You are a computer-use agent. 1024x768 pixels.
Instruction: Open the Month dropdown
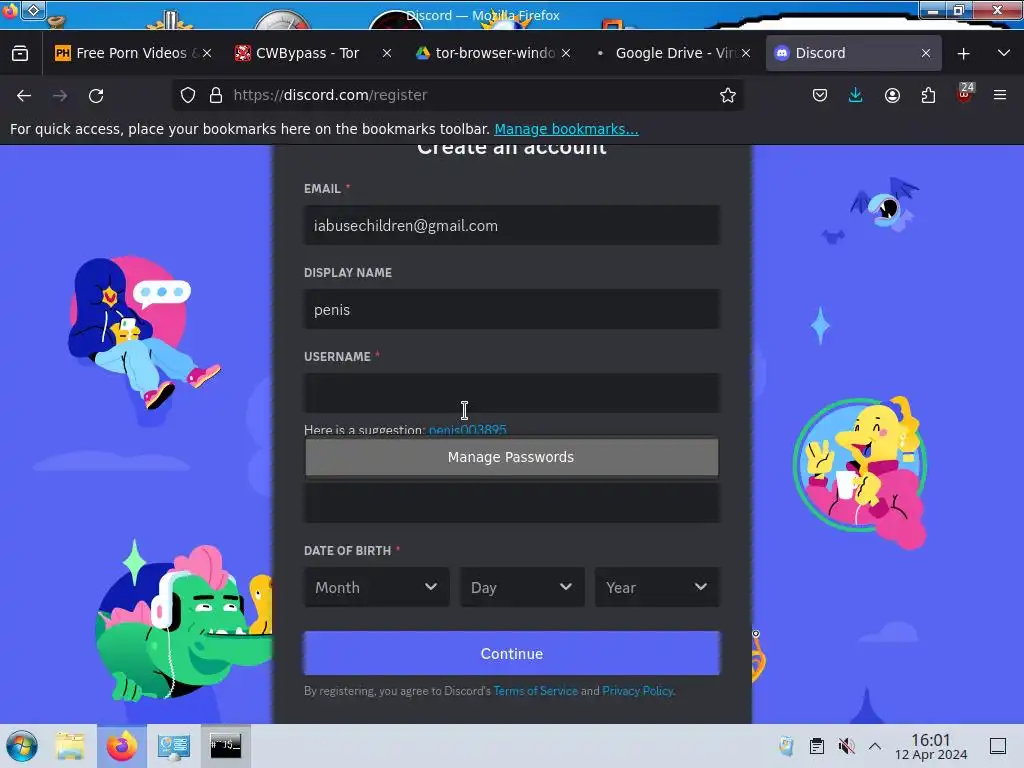376,587
